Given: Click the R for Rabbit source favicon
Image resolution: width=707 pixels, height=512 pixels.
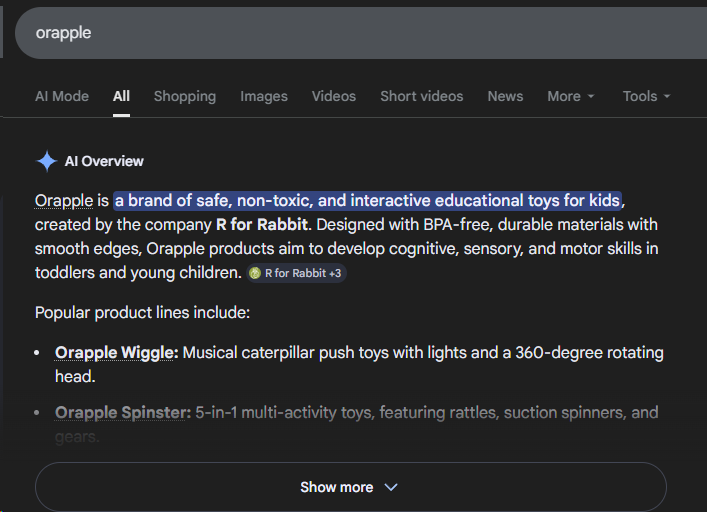Looking at the screenshot, I should coord(255,273).
